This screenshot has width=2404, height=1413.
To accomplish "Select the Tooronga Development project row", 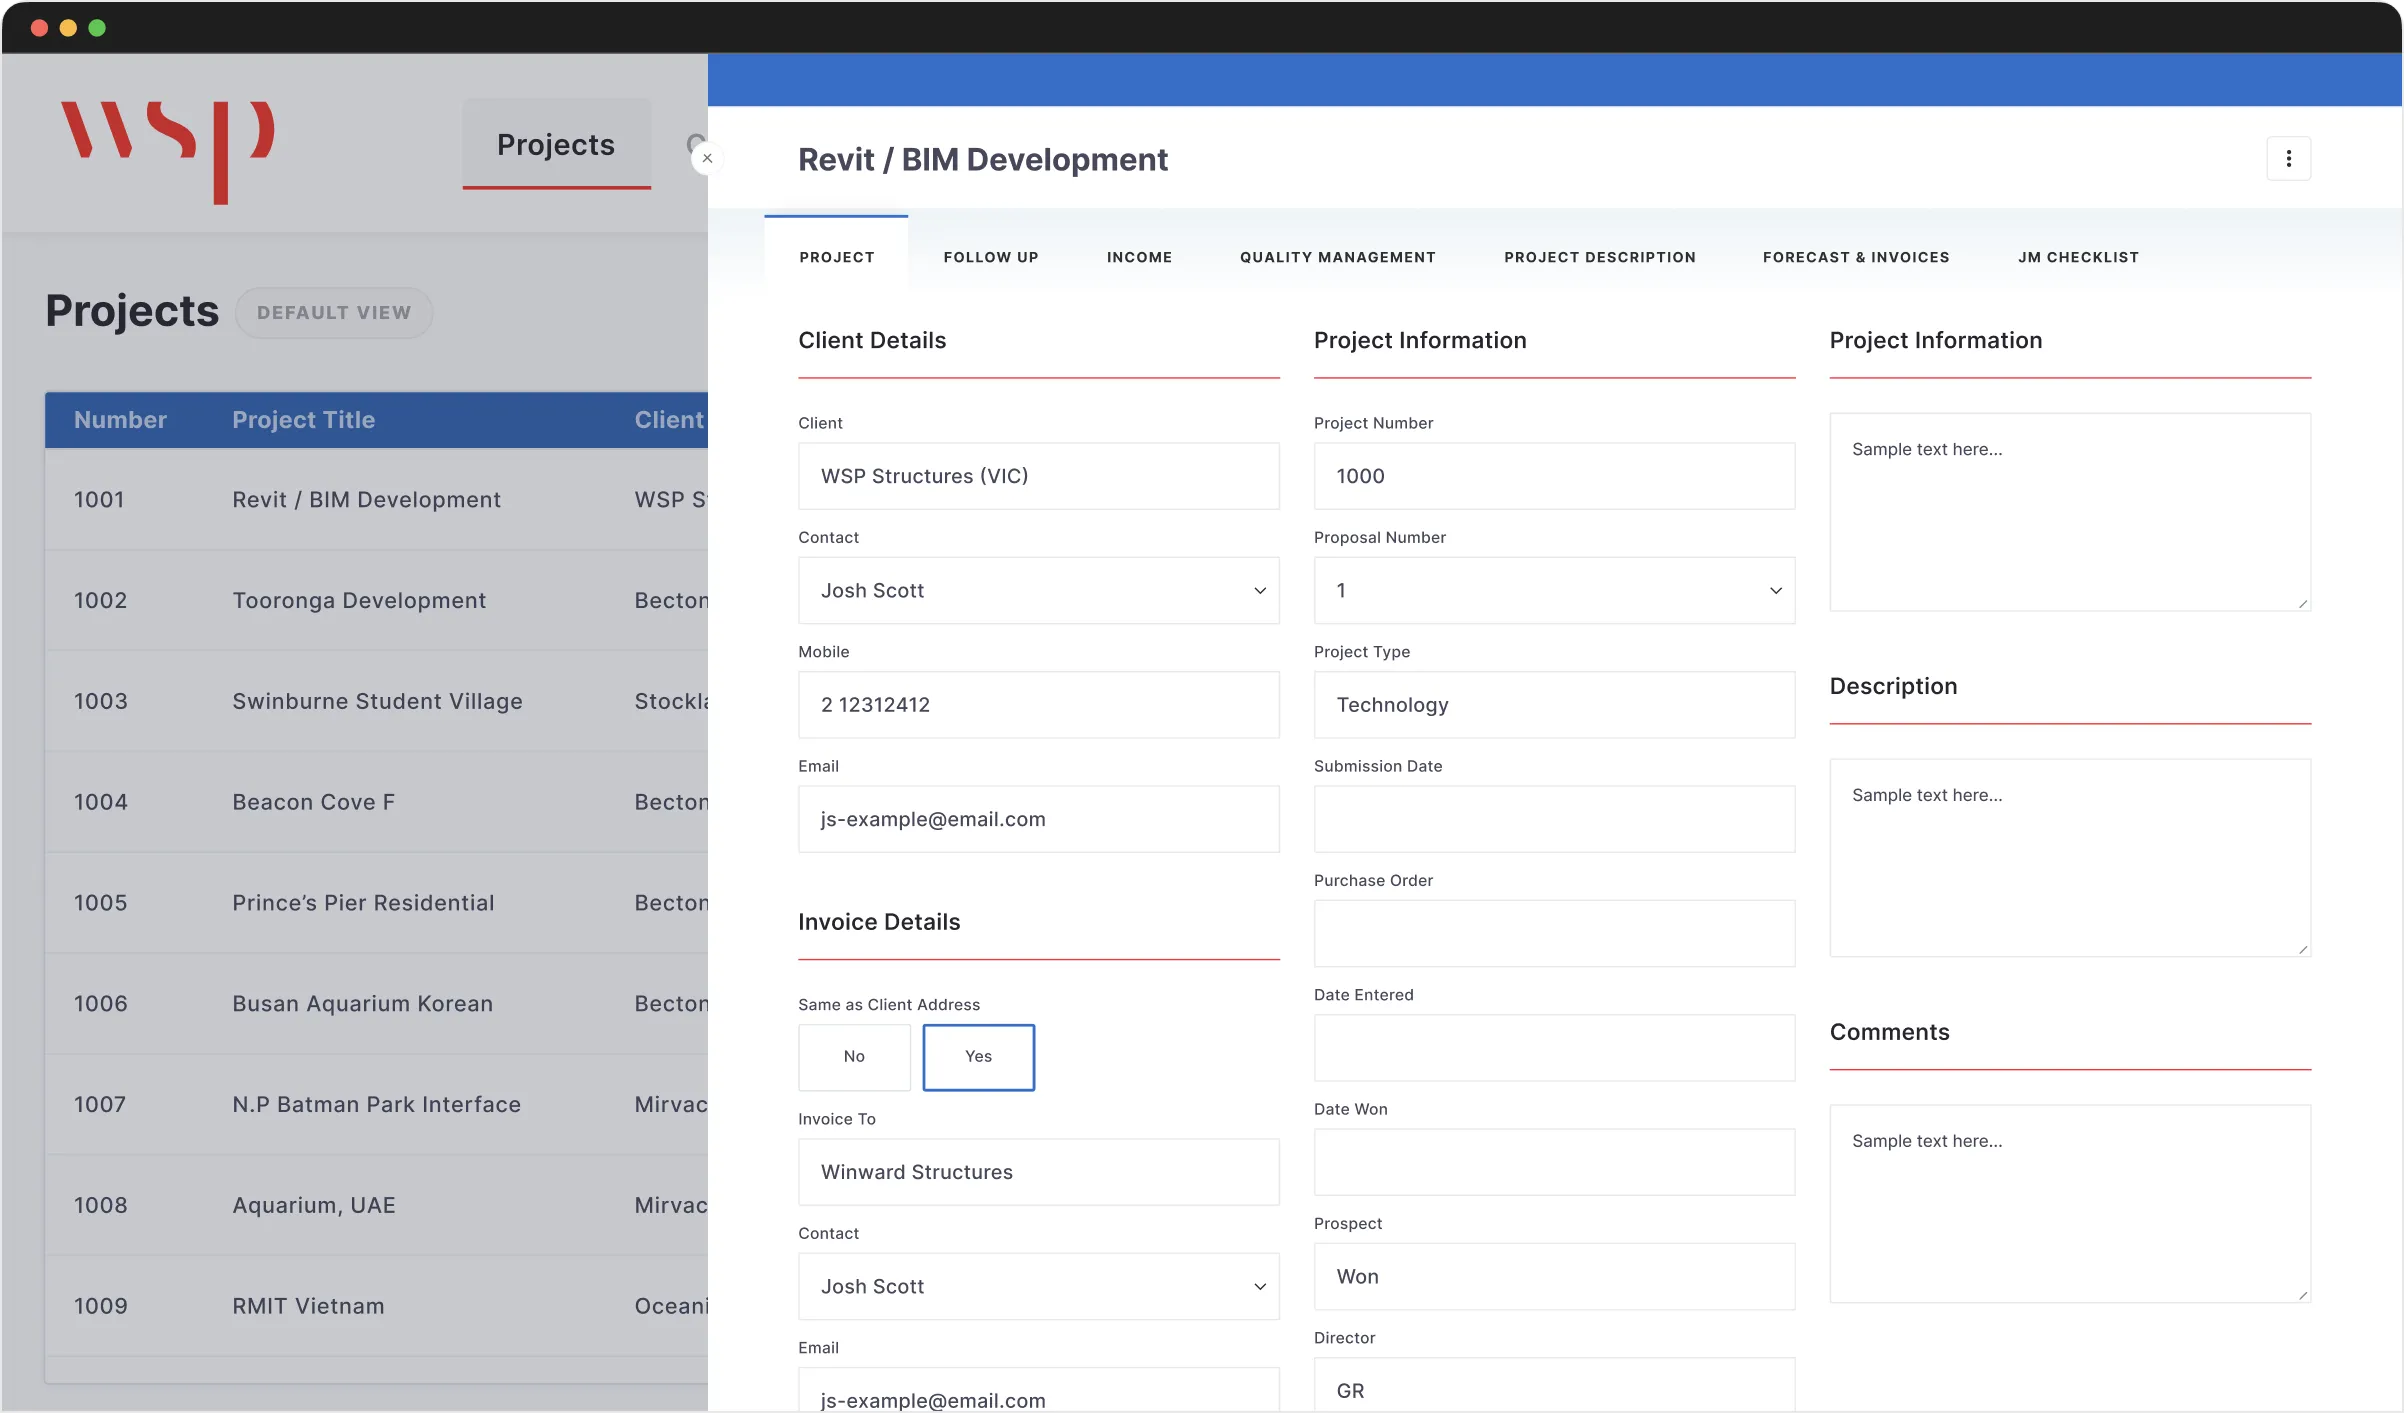I will 359,601.
